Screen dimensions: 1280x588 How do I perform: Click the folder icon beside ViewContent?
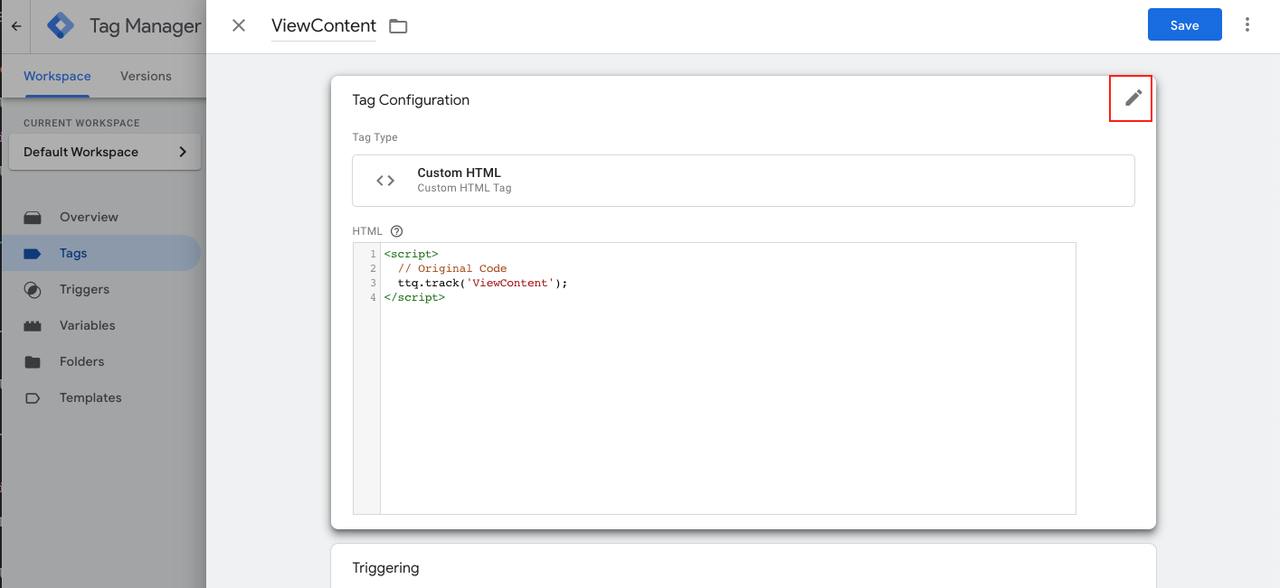[398, 26]
